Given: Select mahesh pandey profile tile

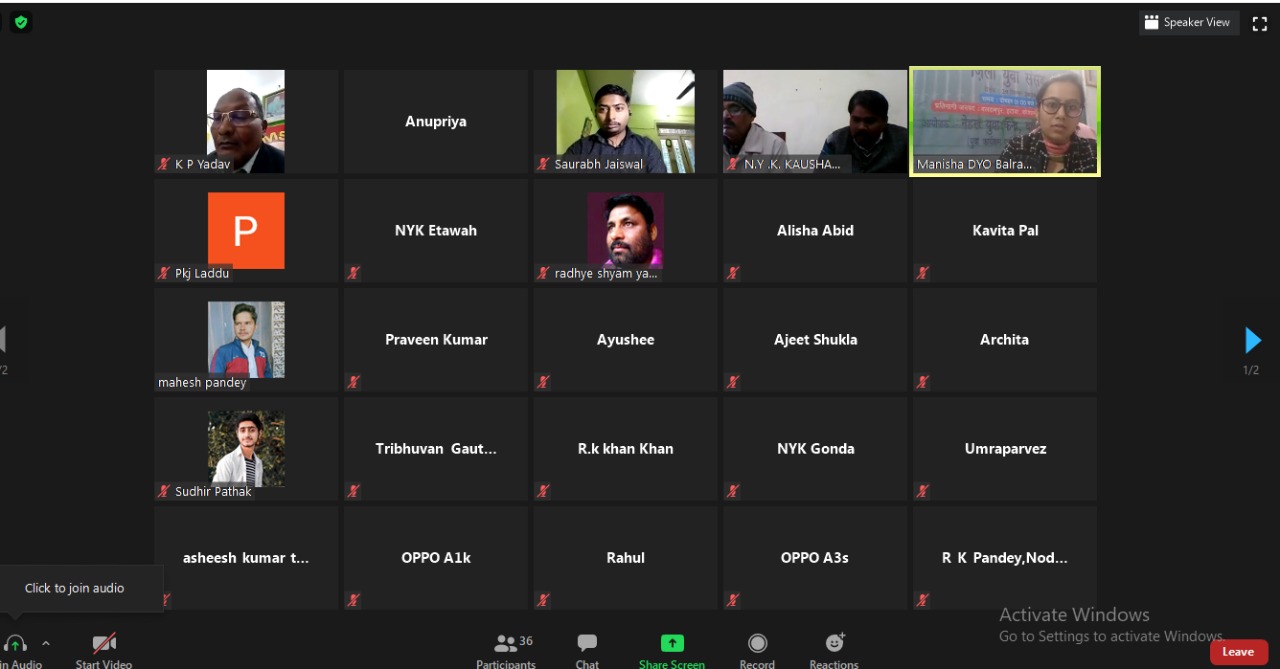Looking at the screenshot, I should click(x=246, y=340).
